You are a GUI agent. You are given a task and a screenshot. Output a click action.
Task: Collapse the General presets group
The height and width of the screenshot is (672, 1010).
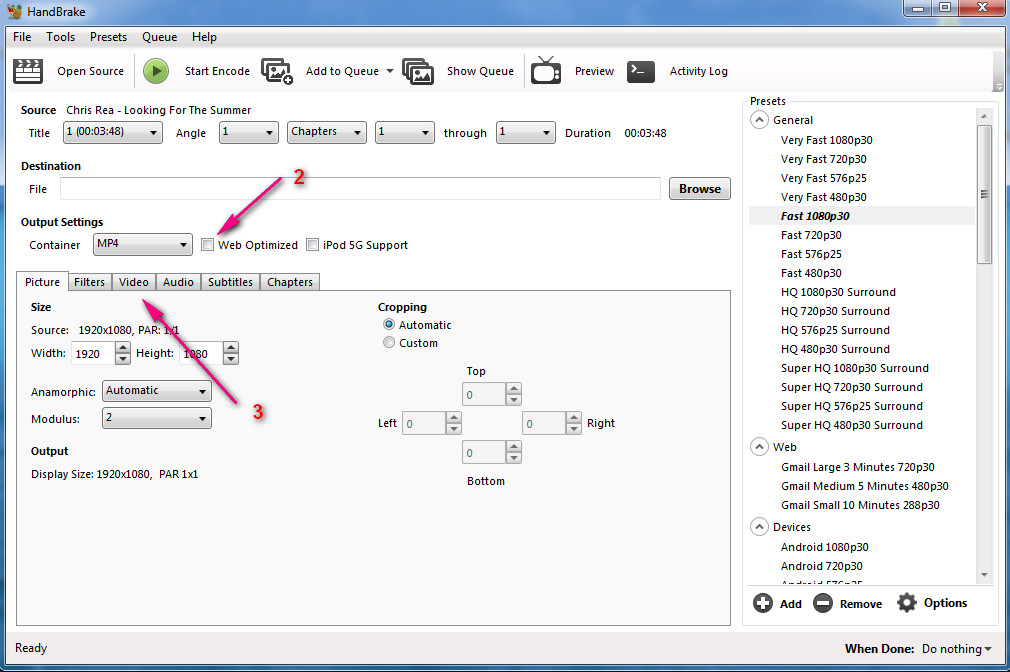pyautogui.click(x=759, y=120)
